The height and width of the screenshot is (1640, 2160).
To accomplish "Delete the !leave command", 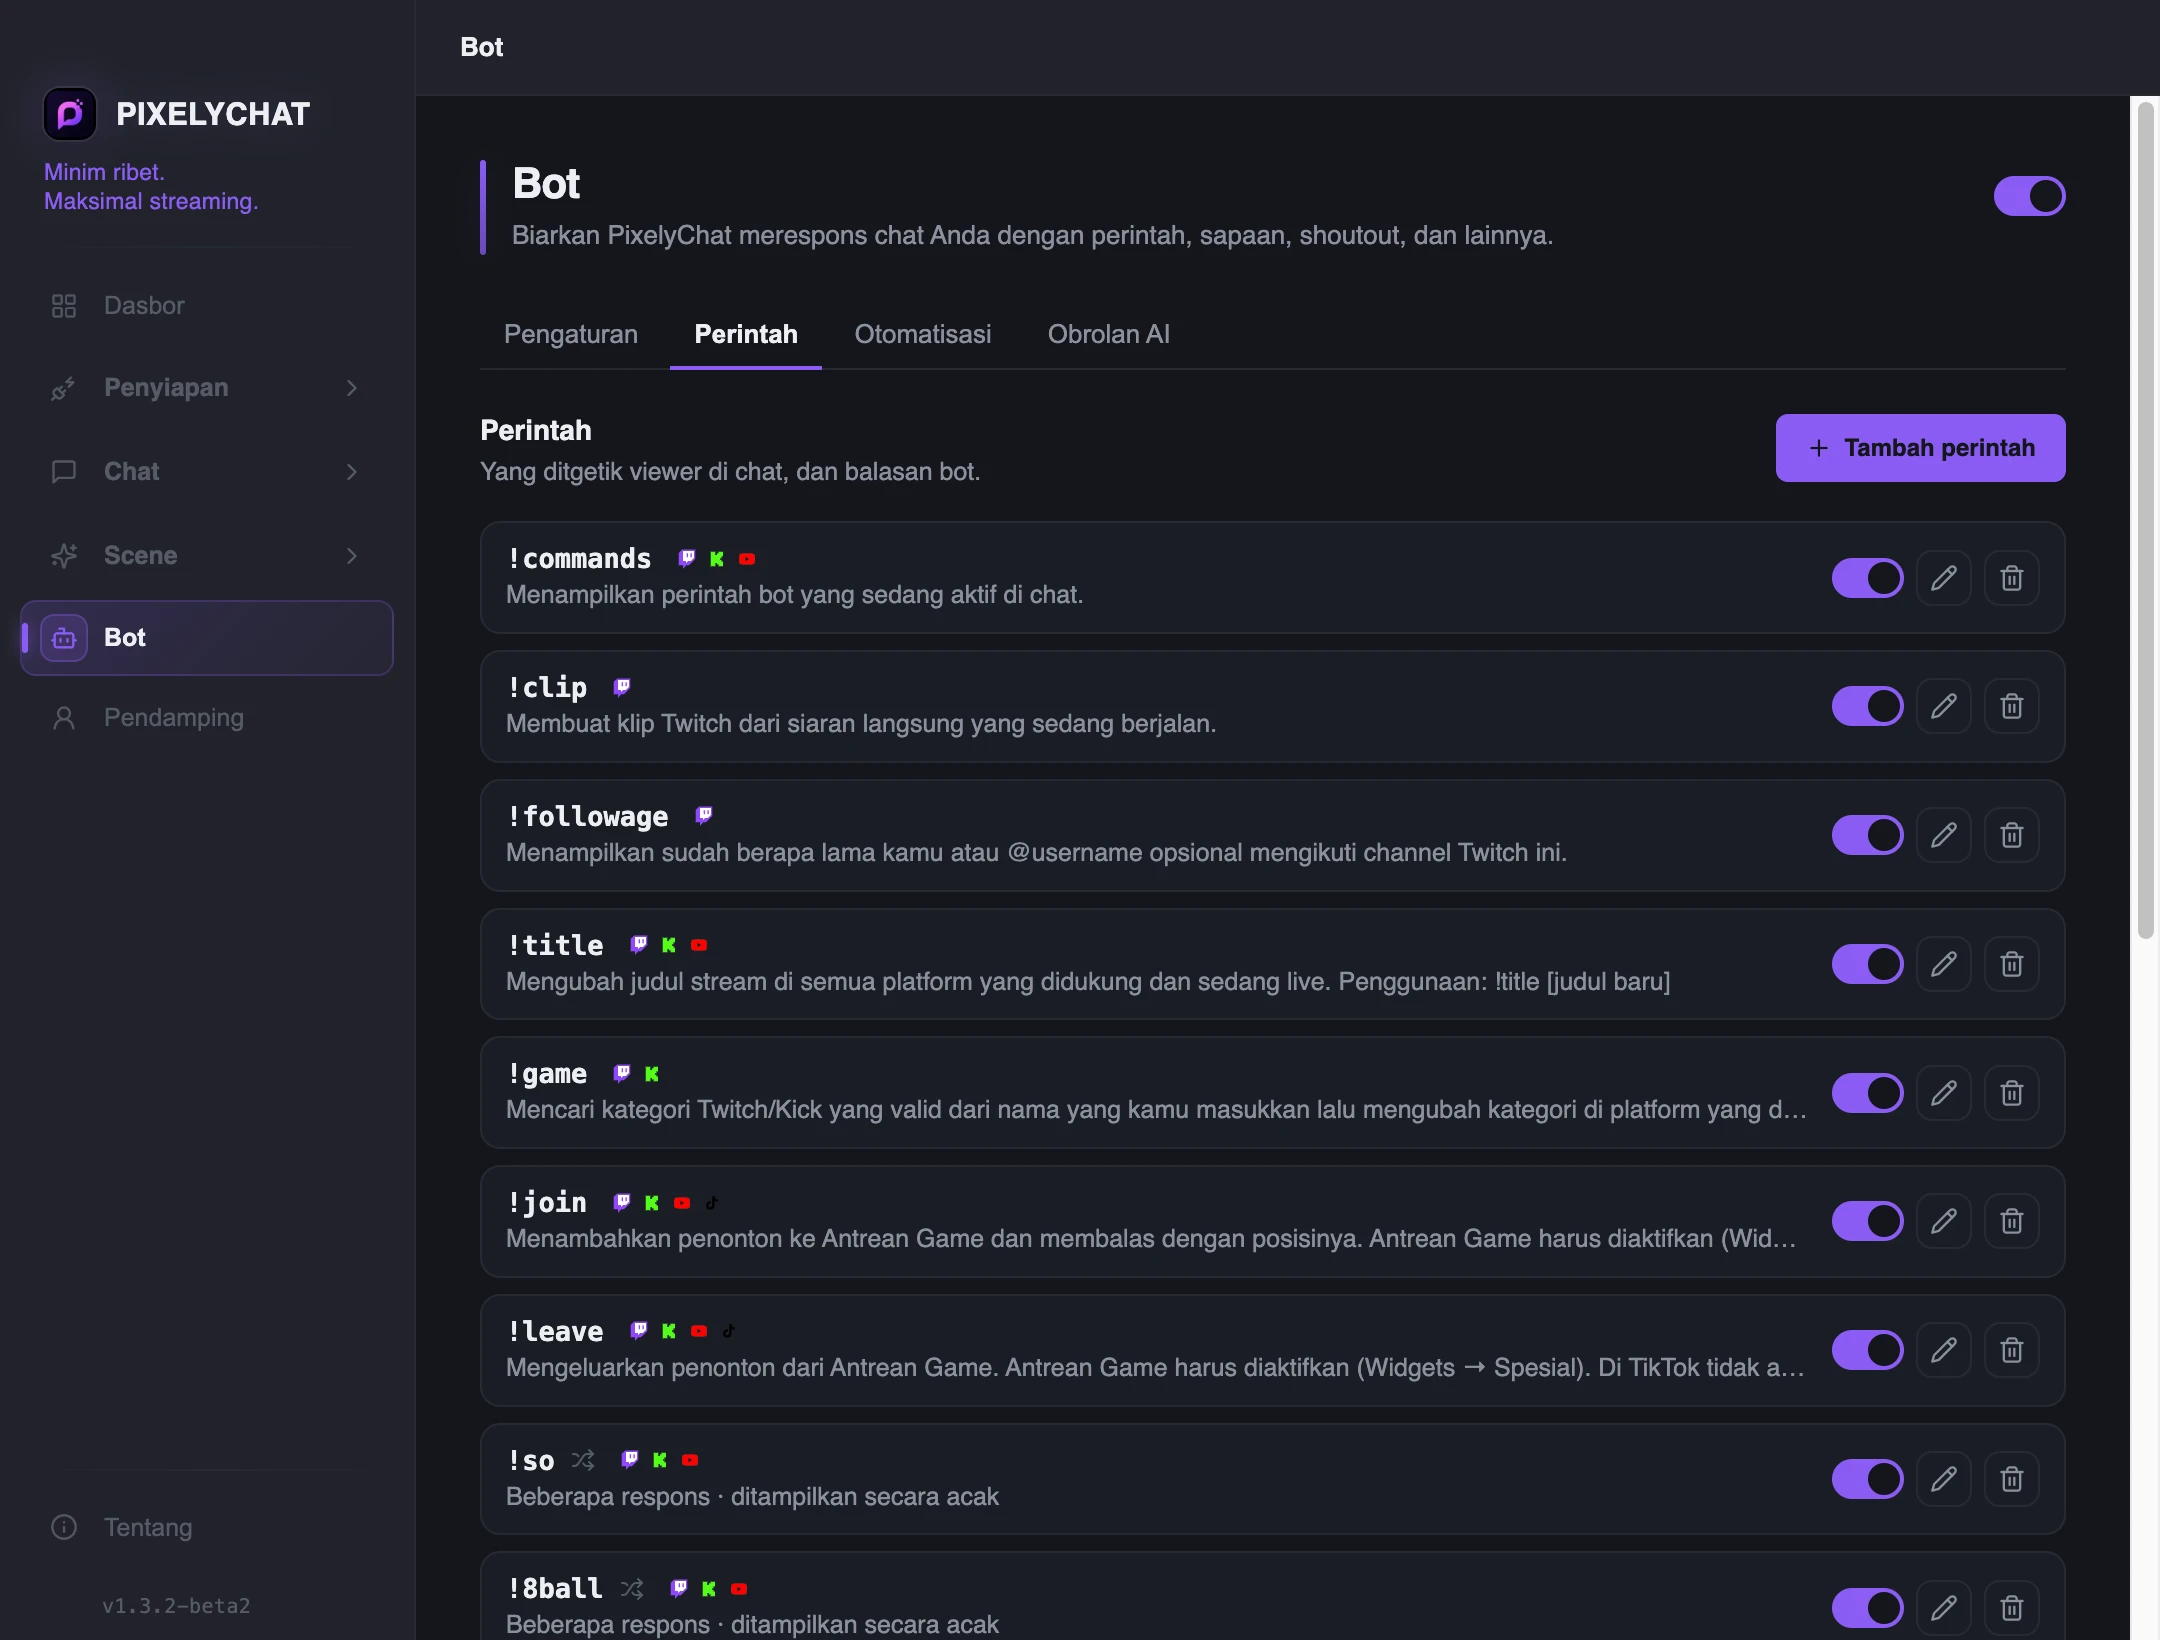I will tap(2011, 1351).
